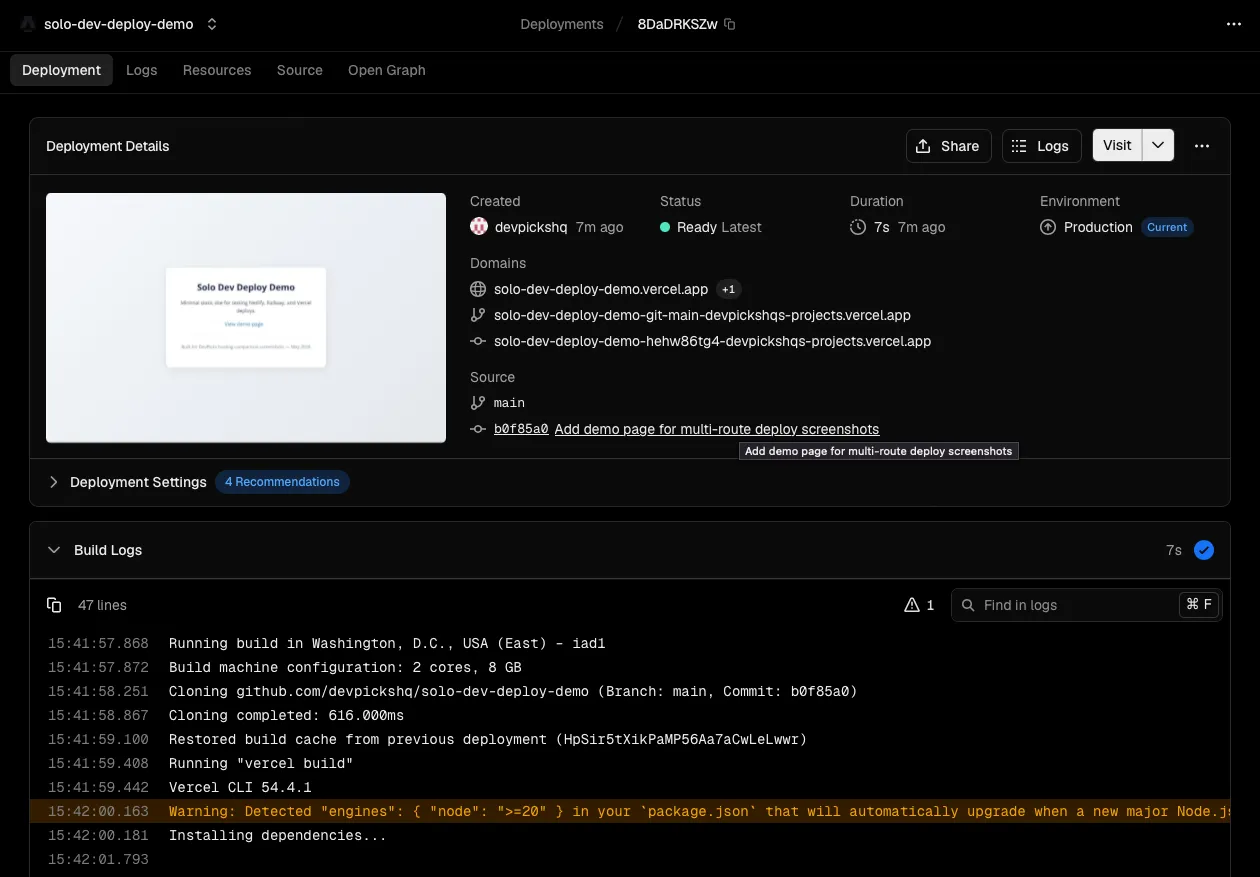The width and height of the screenshot is (1260, 877).
Task: Open the Open Graph tab
Action: pos(387,70)
